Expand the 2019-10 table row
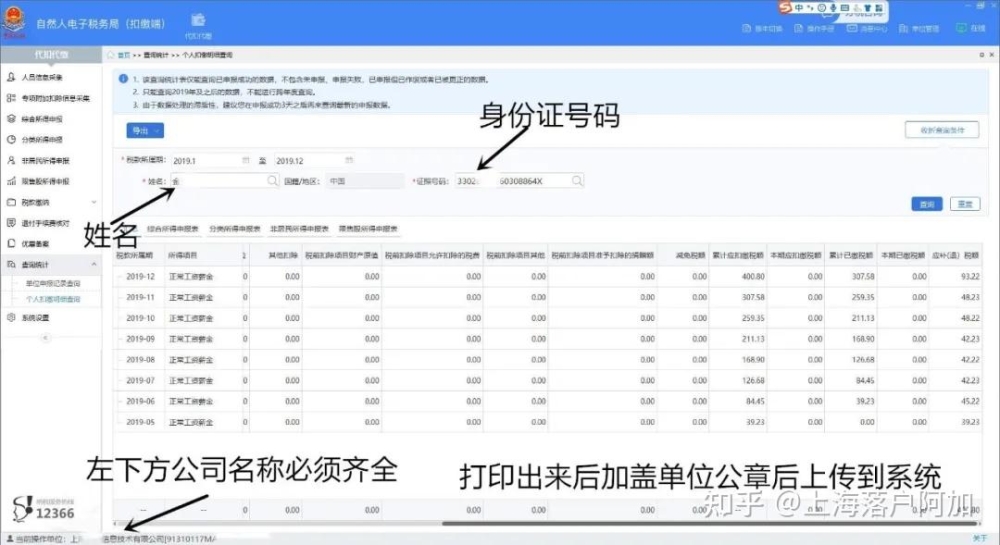The image size is (1000, 545). (119, 318)
